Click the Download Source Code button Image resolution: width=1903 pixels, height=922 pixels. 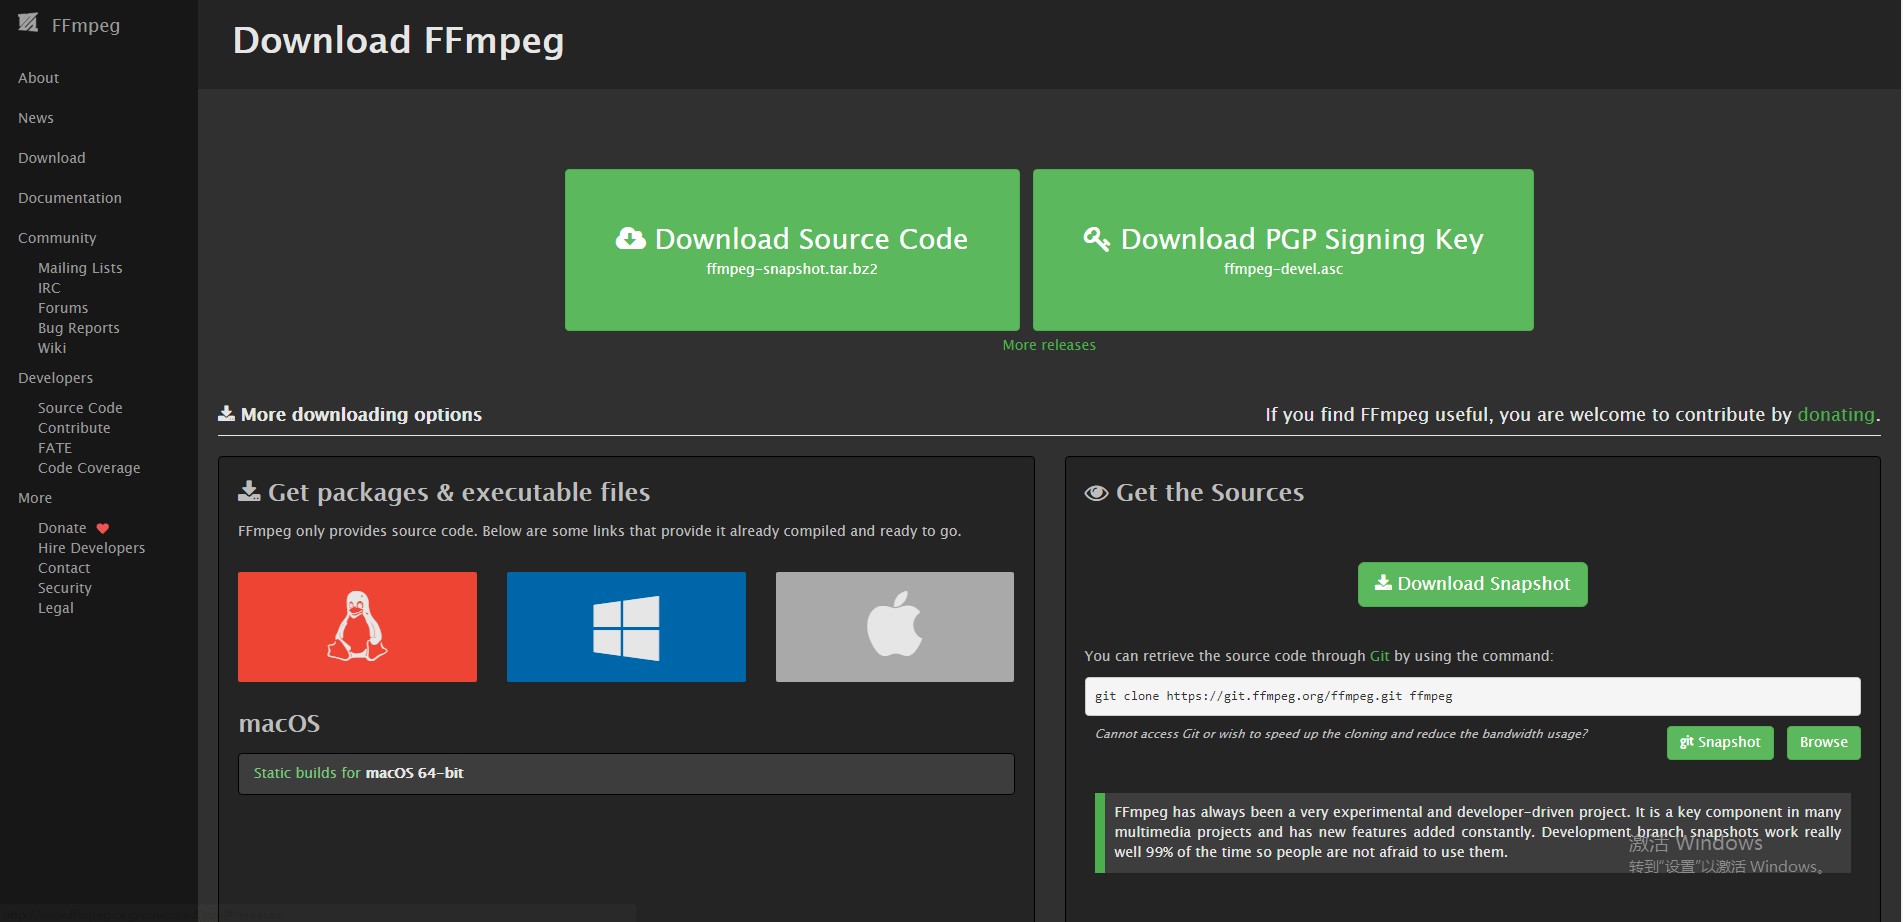(792, 250)
